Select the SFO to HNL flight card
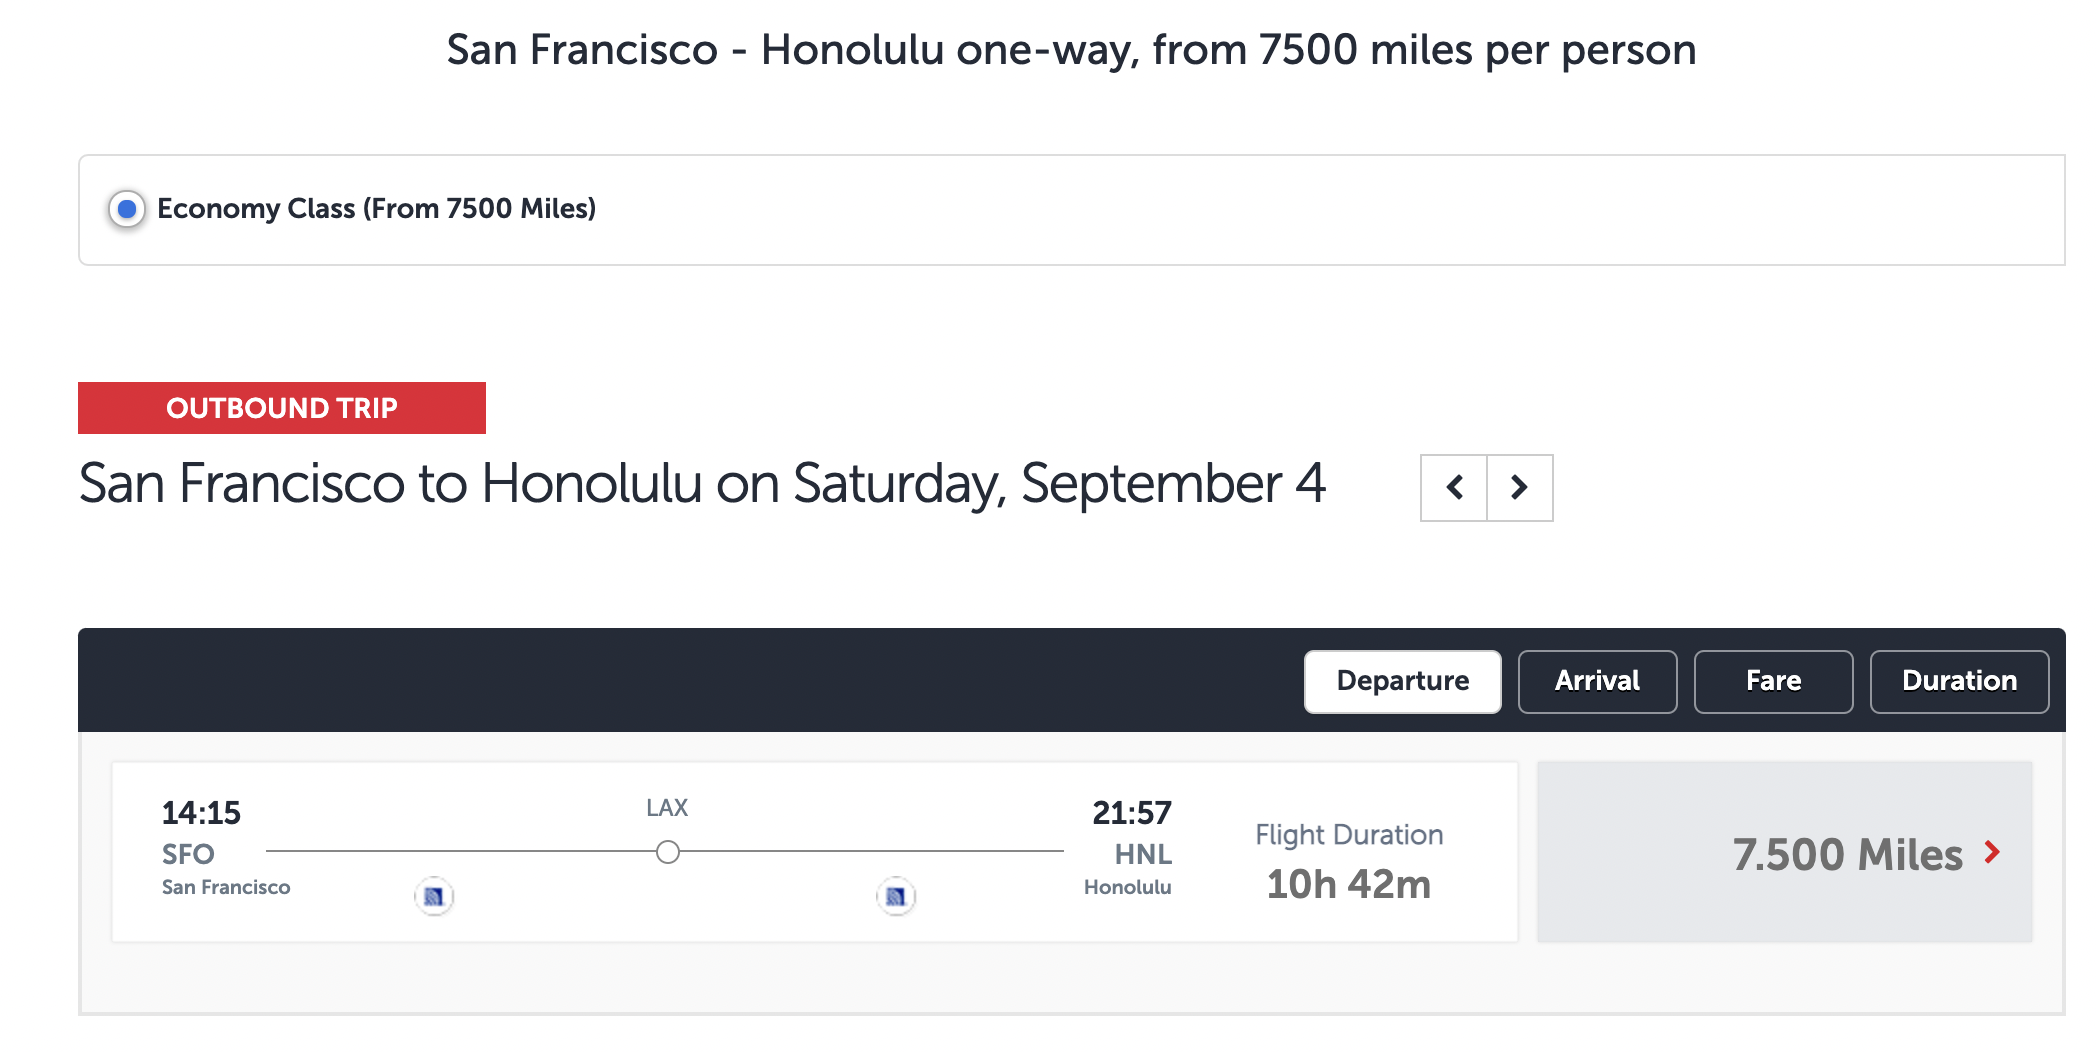Screen dimensions: 2096x1052 (814, 851)
